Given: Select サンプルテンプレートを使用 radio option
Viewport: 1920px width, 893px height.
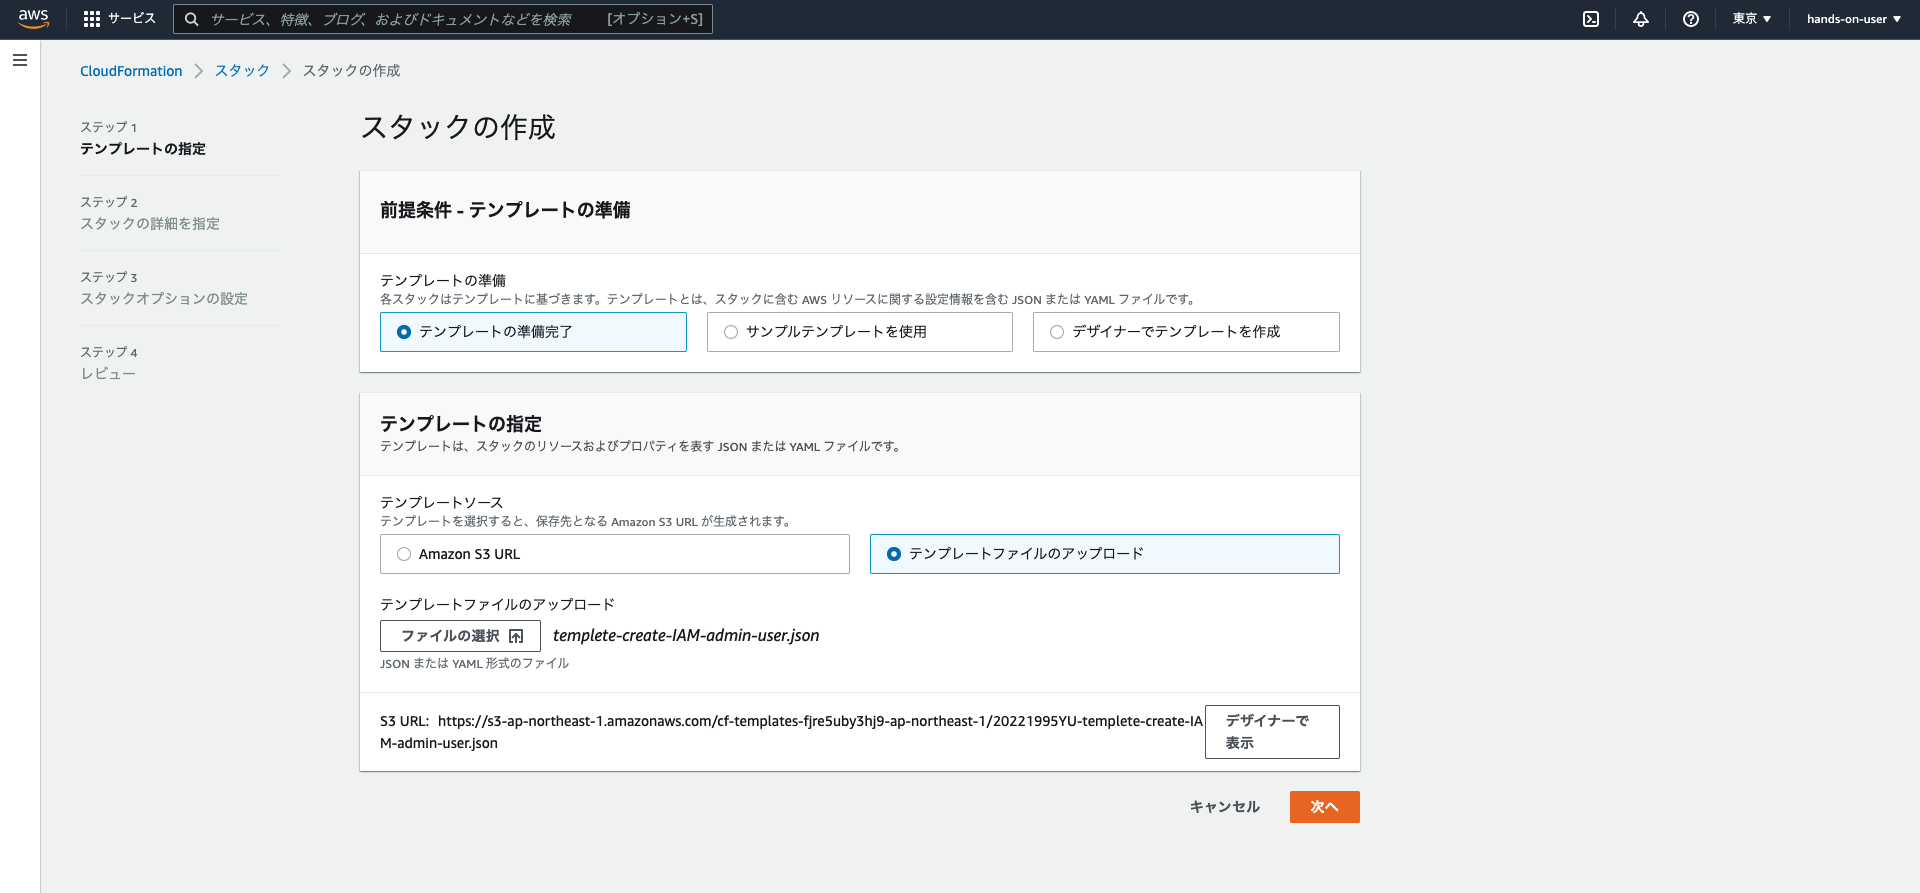Looking at the screenshot, I should coord(860,332).
